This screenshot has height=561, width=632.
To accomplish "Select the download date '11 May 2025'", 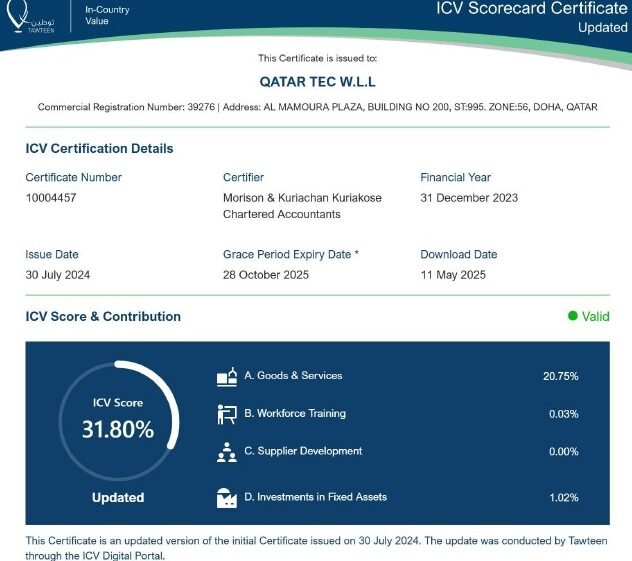I will tap(453, 275).
